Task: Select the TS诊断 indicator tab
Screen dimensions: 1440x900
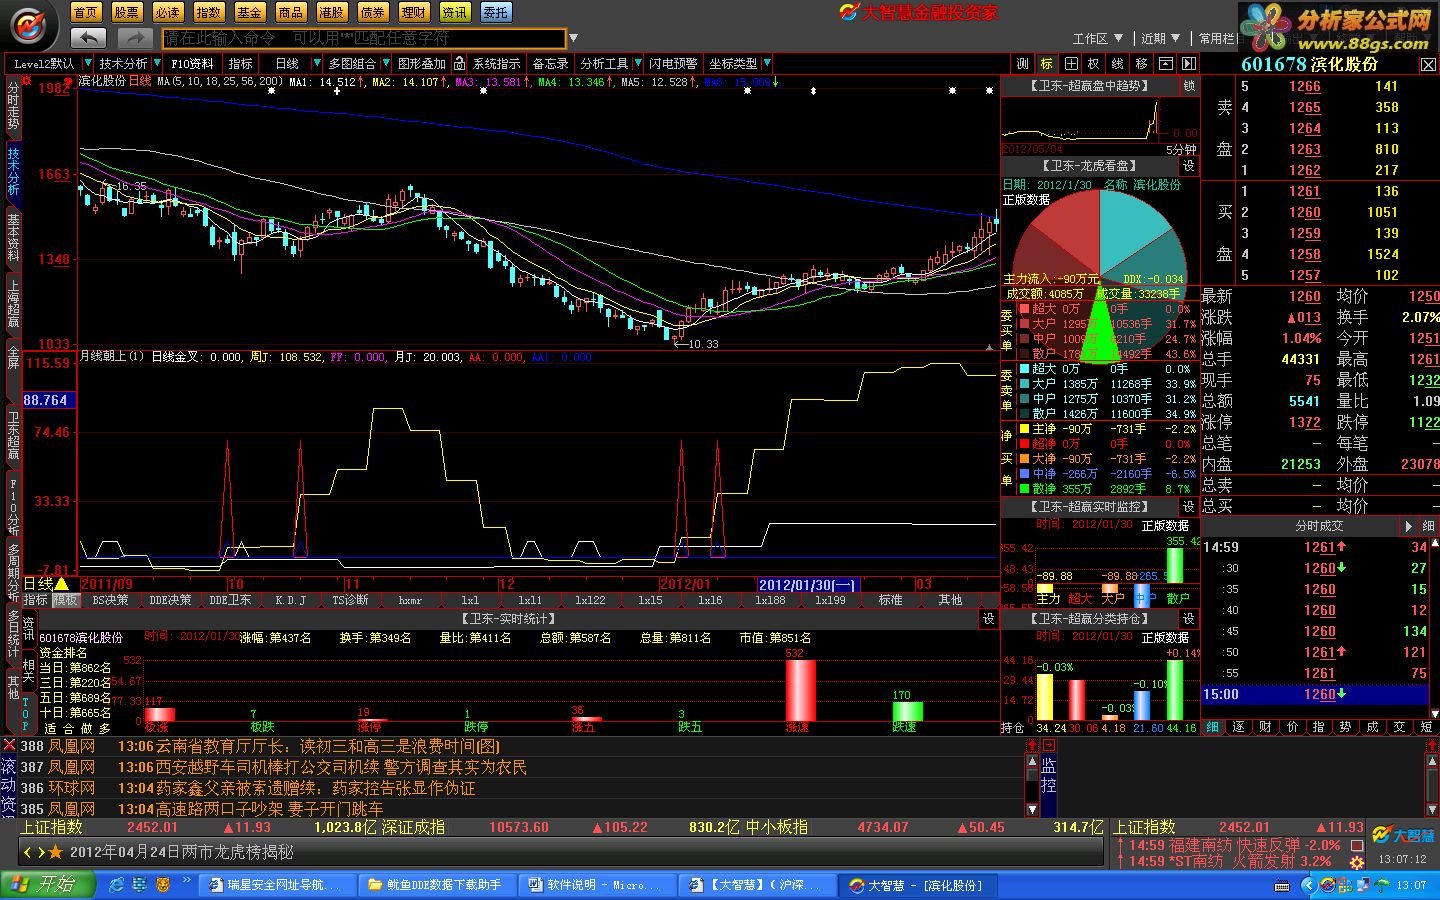Action: coord(350,600)
